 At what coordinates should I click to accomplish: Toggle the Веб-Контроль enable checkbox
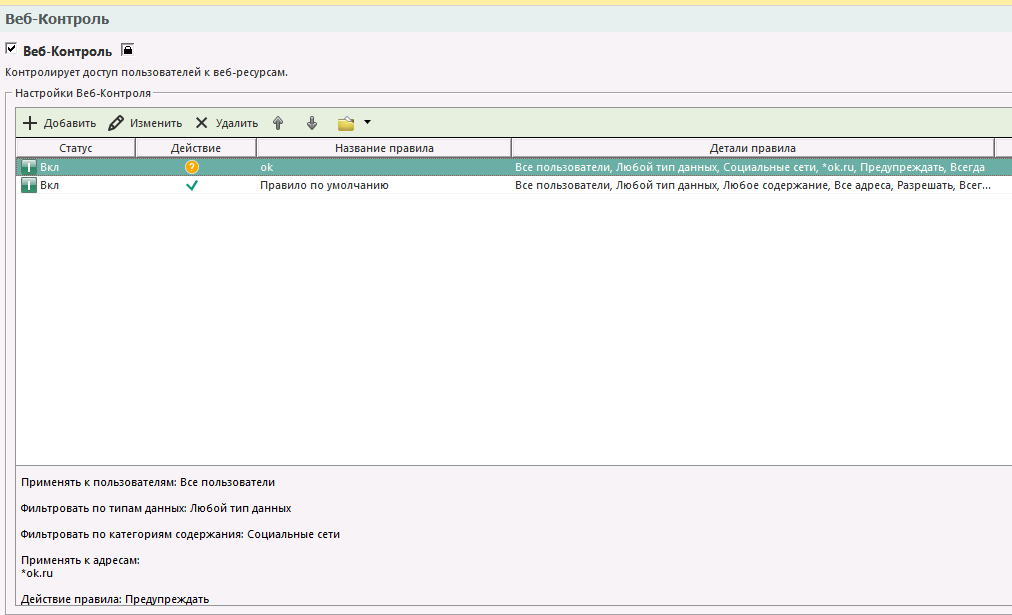click(x=11, y=48)
